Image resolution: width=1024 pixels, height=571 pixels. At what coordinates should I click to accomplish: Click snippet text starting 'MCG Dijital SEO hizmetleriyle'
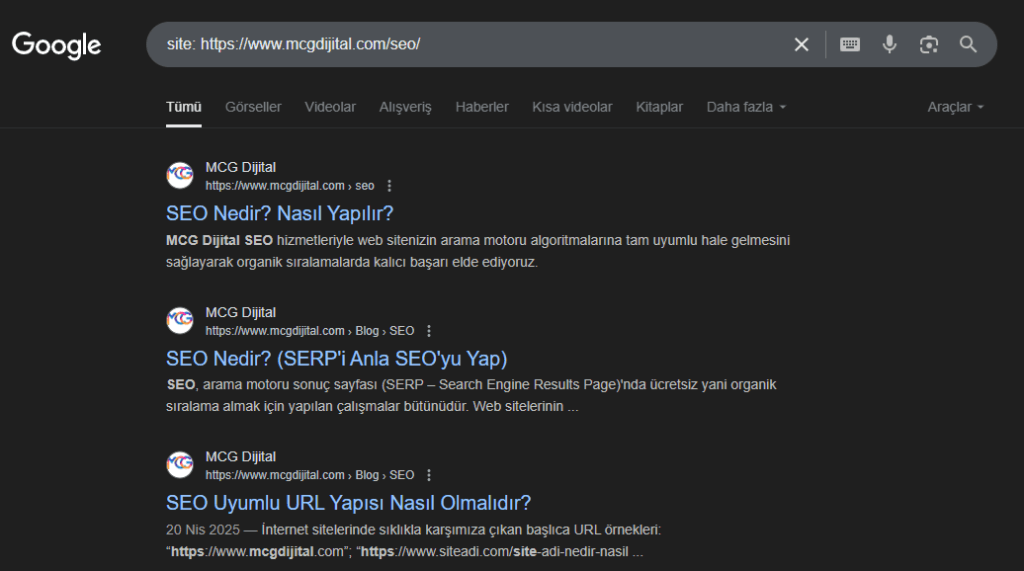point(478,252)
